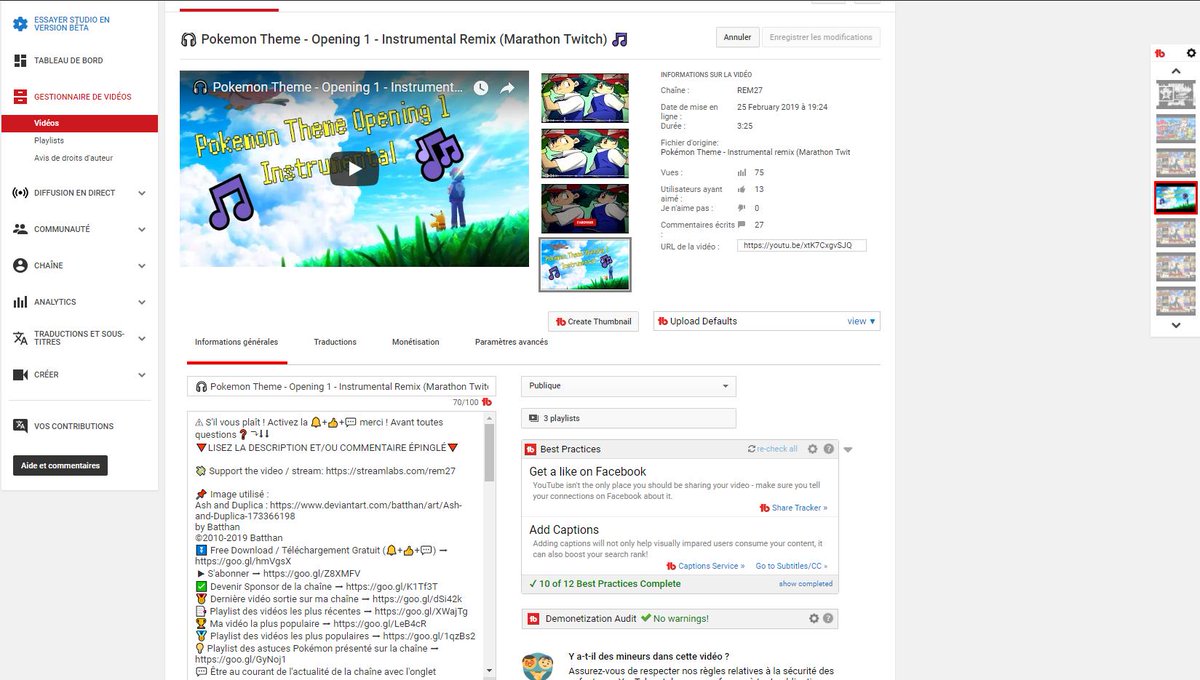Screen dimensions: 1200x680
Task: Click the TubeBuddy logo in Best Practices header
Action: 532,449
